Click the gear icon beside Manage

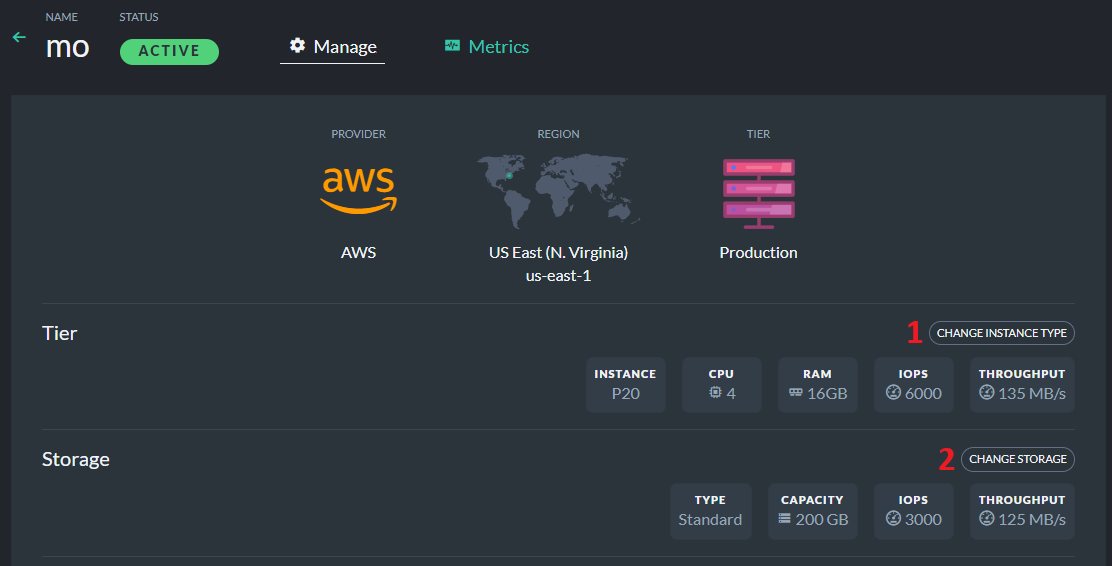tap(297, 45)
